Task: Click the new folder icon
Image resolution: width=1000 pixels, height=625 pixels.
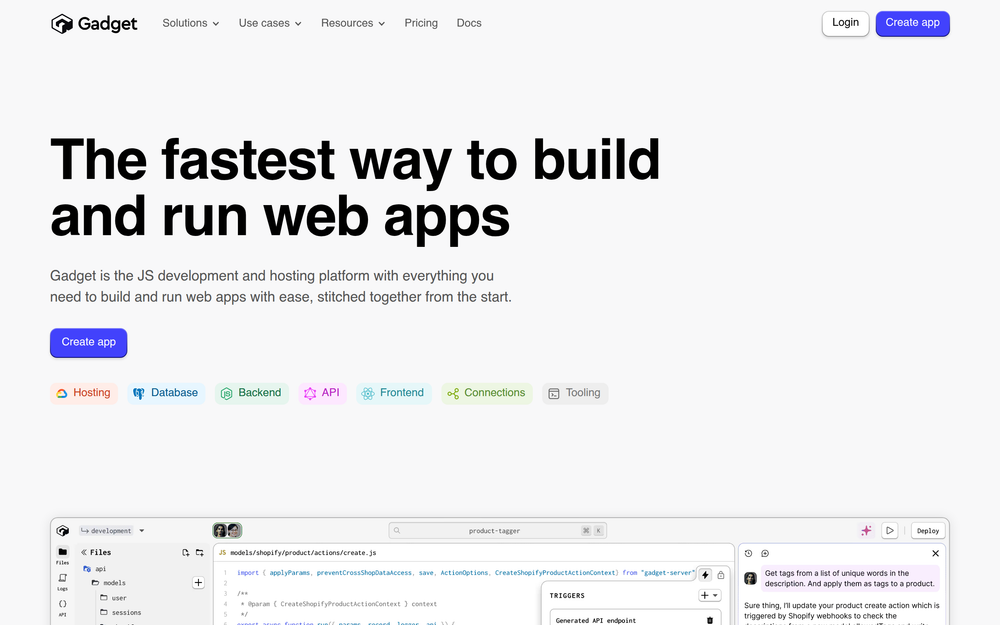Action: (200, 552)
